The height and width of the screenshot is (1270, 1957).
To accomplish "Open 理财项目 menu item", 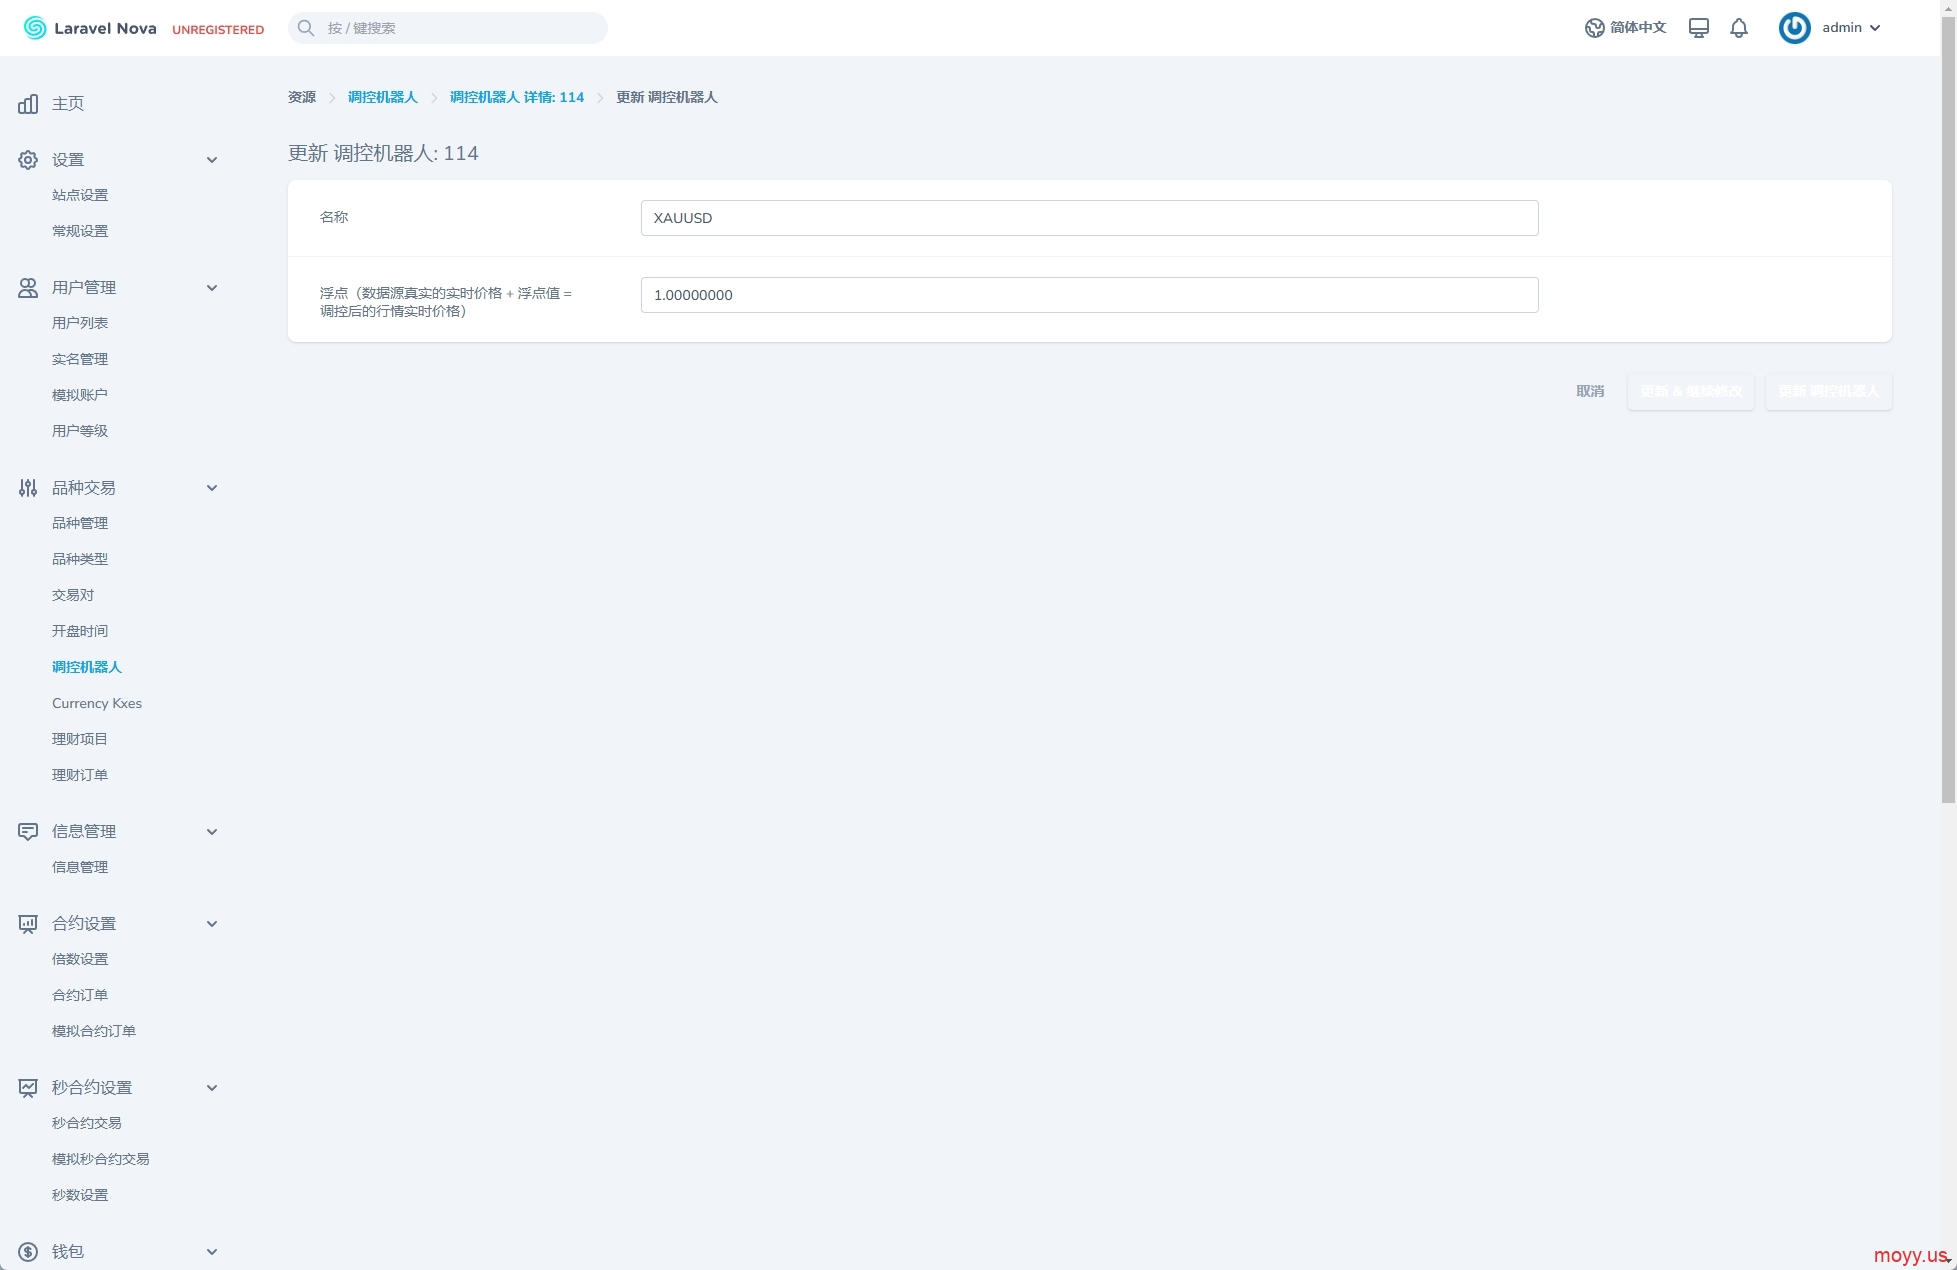I will click(80, 739).
